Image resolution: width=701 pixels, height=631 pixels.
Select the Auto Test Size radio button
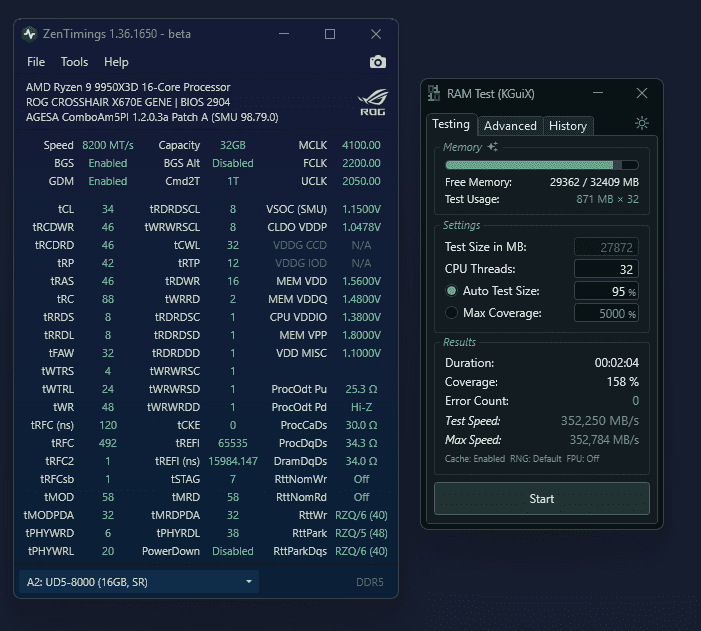tap(452, 291)
